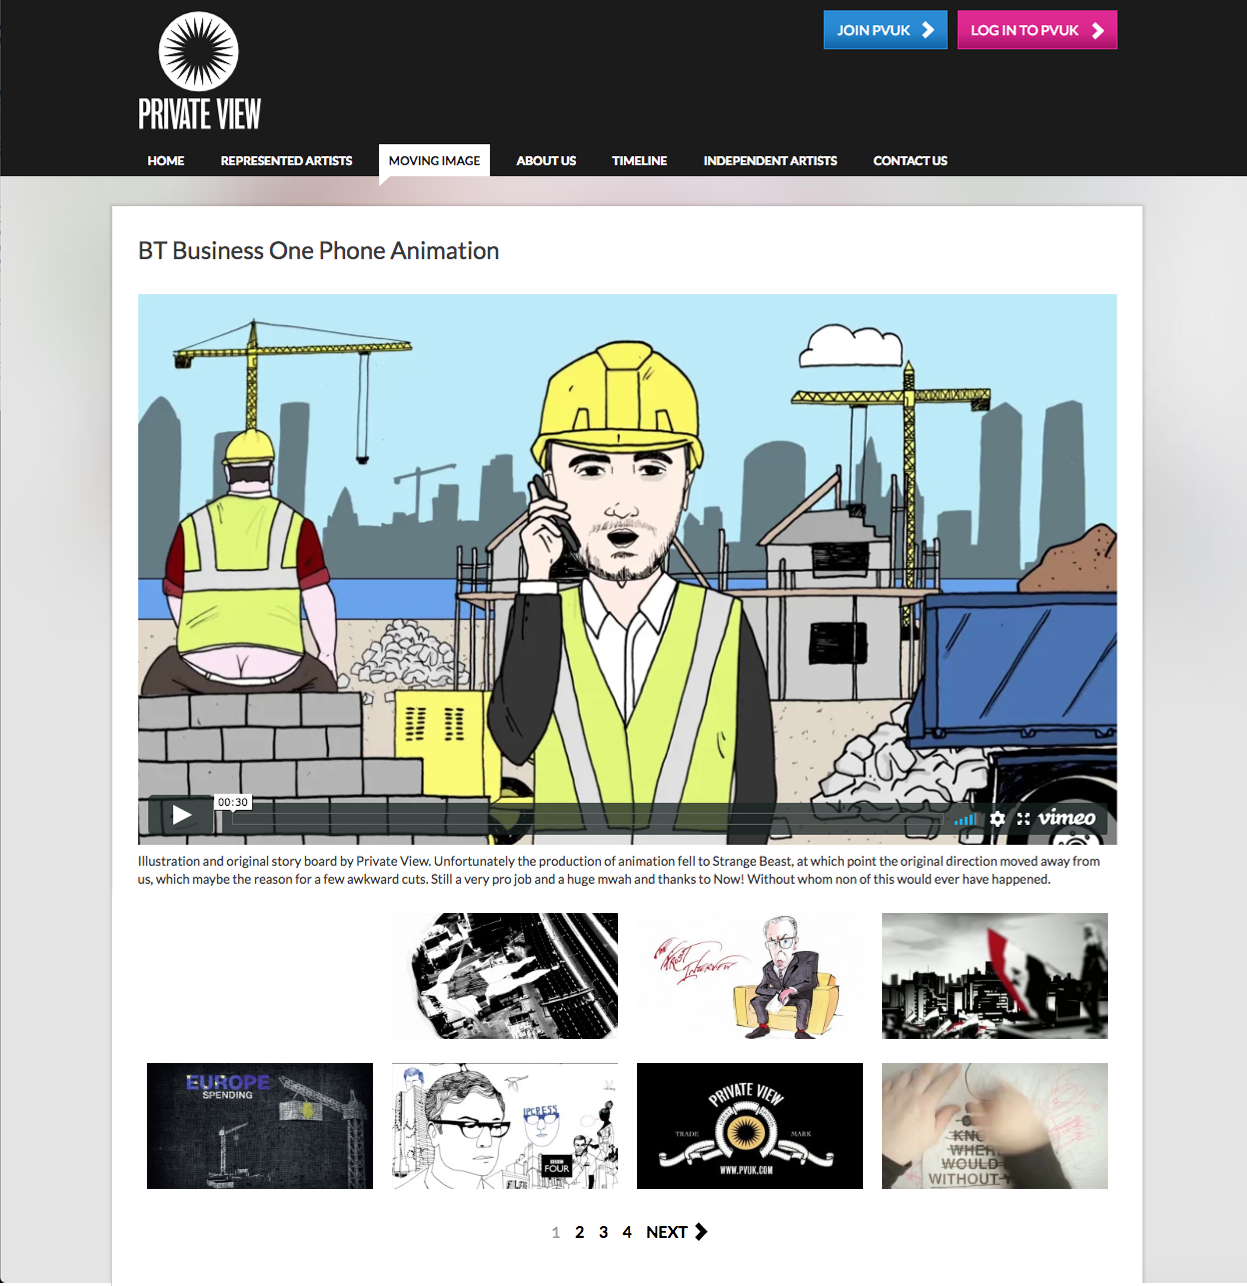This screenshot has width=1247, height=1286.
Task: Click the NEXT pagination link
Action: click(x=677, y=1232)
